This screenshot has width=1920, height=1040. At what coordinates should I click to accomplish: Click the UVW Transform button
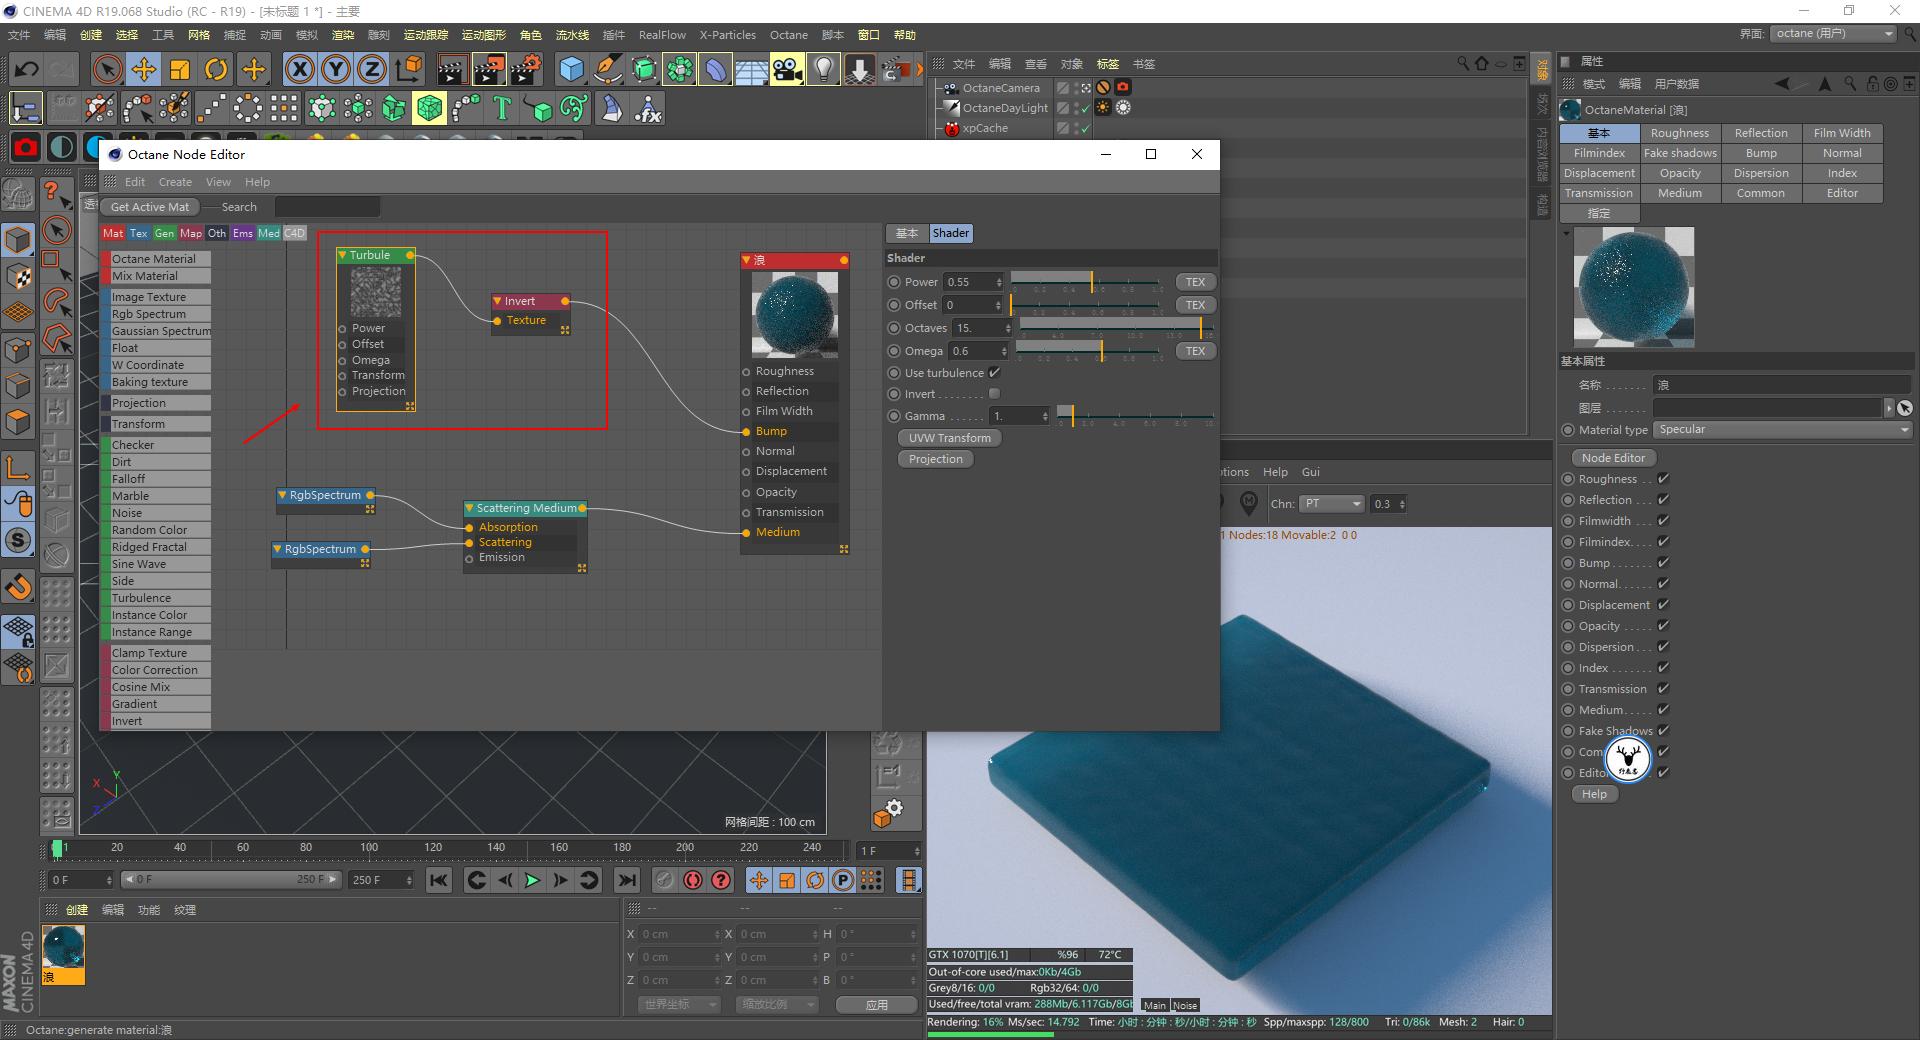coord(949,438)
